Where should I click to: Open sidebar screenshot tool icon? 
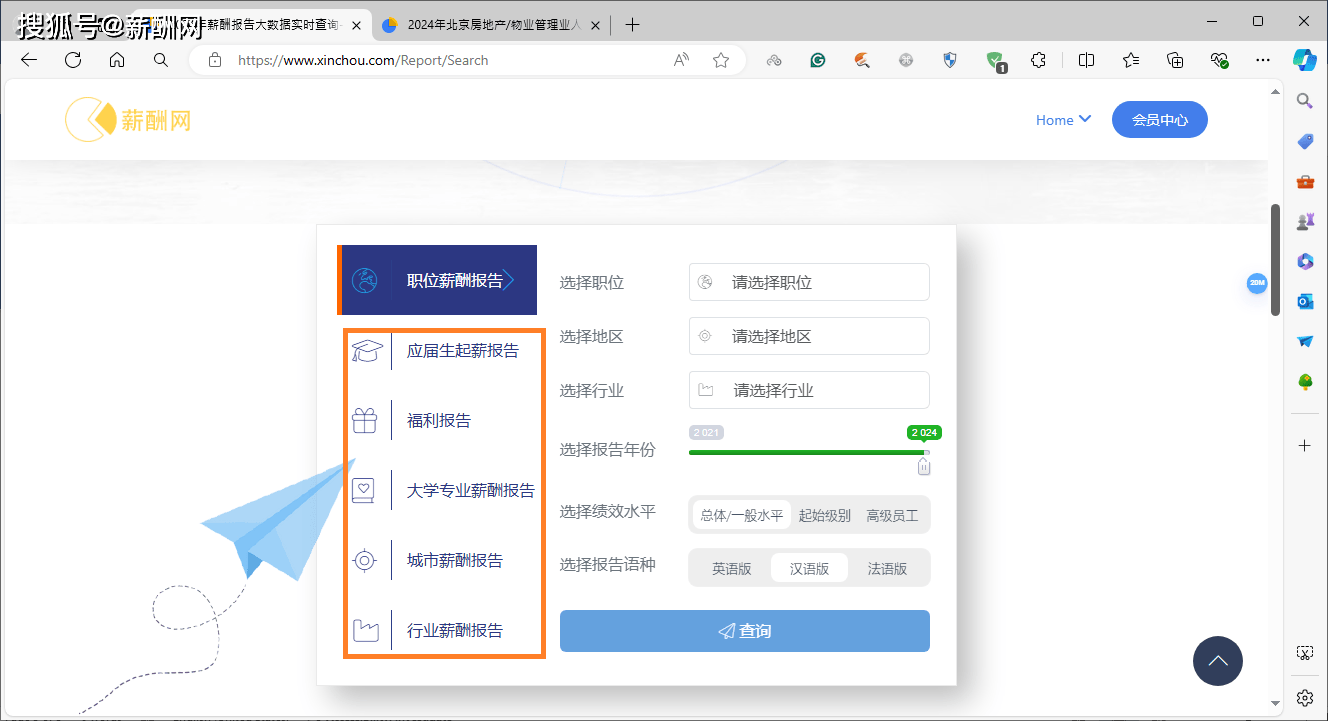pos(1305,652)
